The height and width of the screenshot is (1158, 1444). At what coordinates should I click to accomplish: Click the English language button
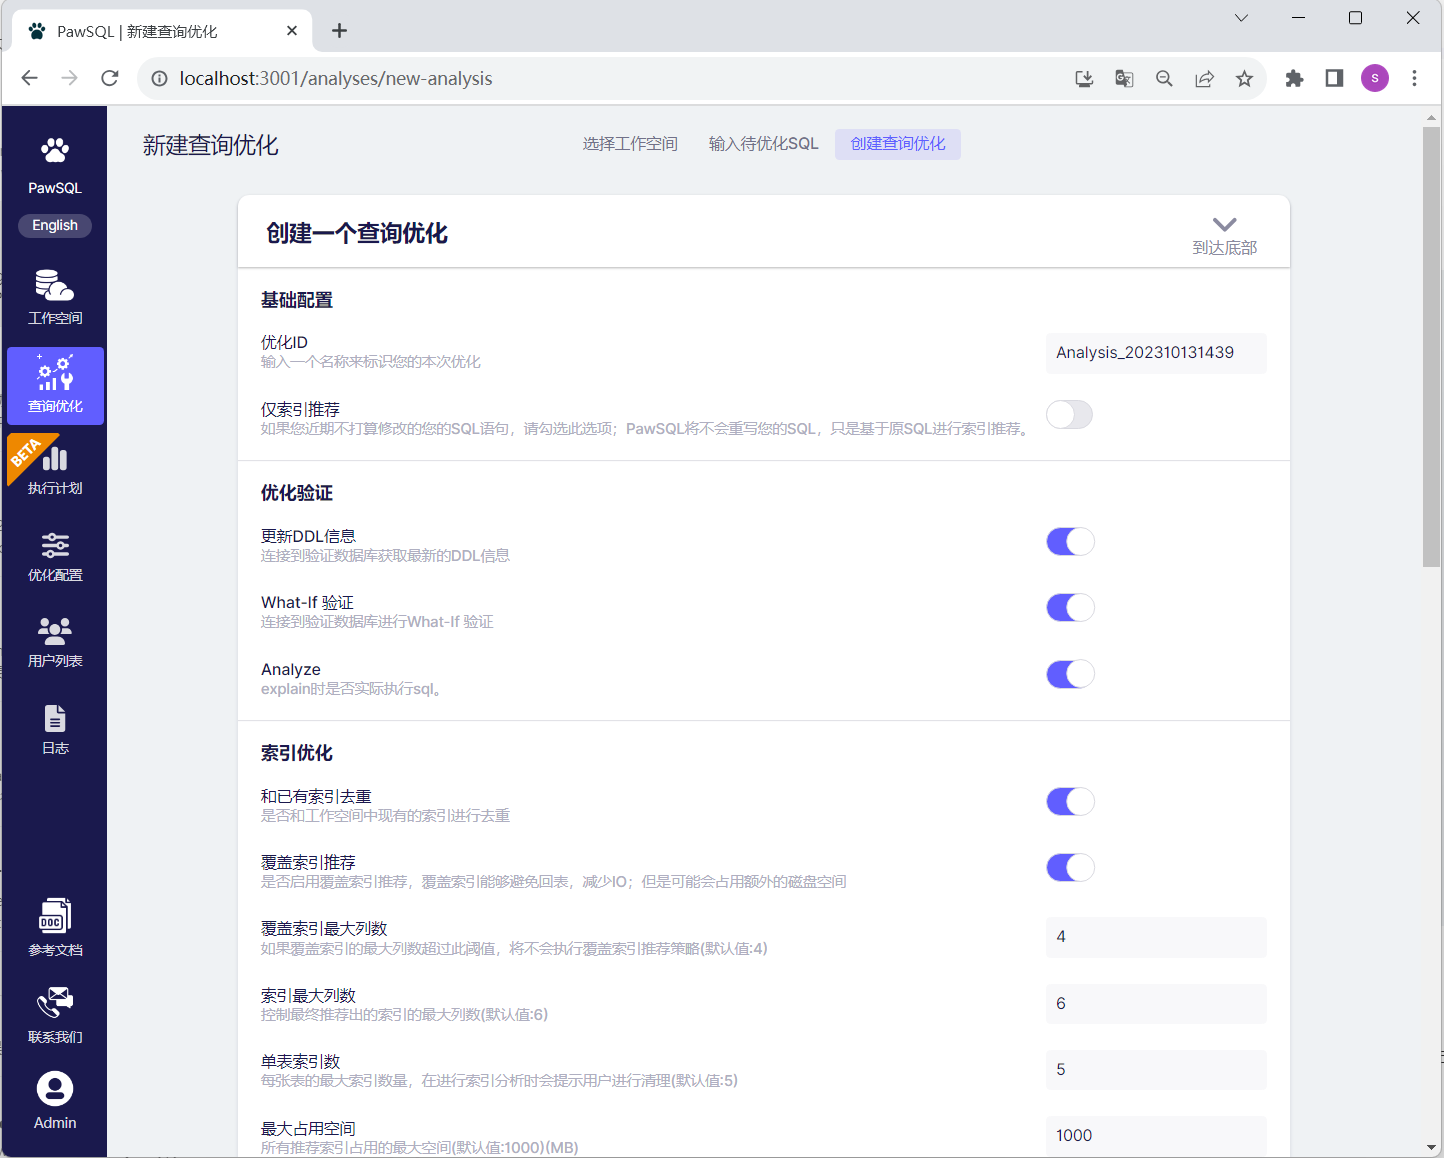pos(55,226)
